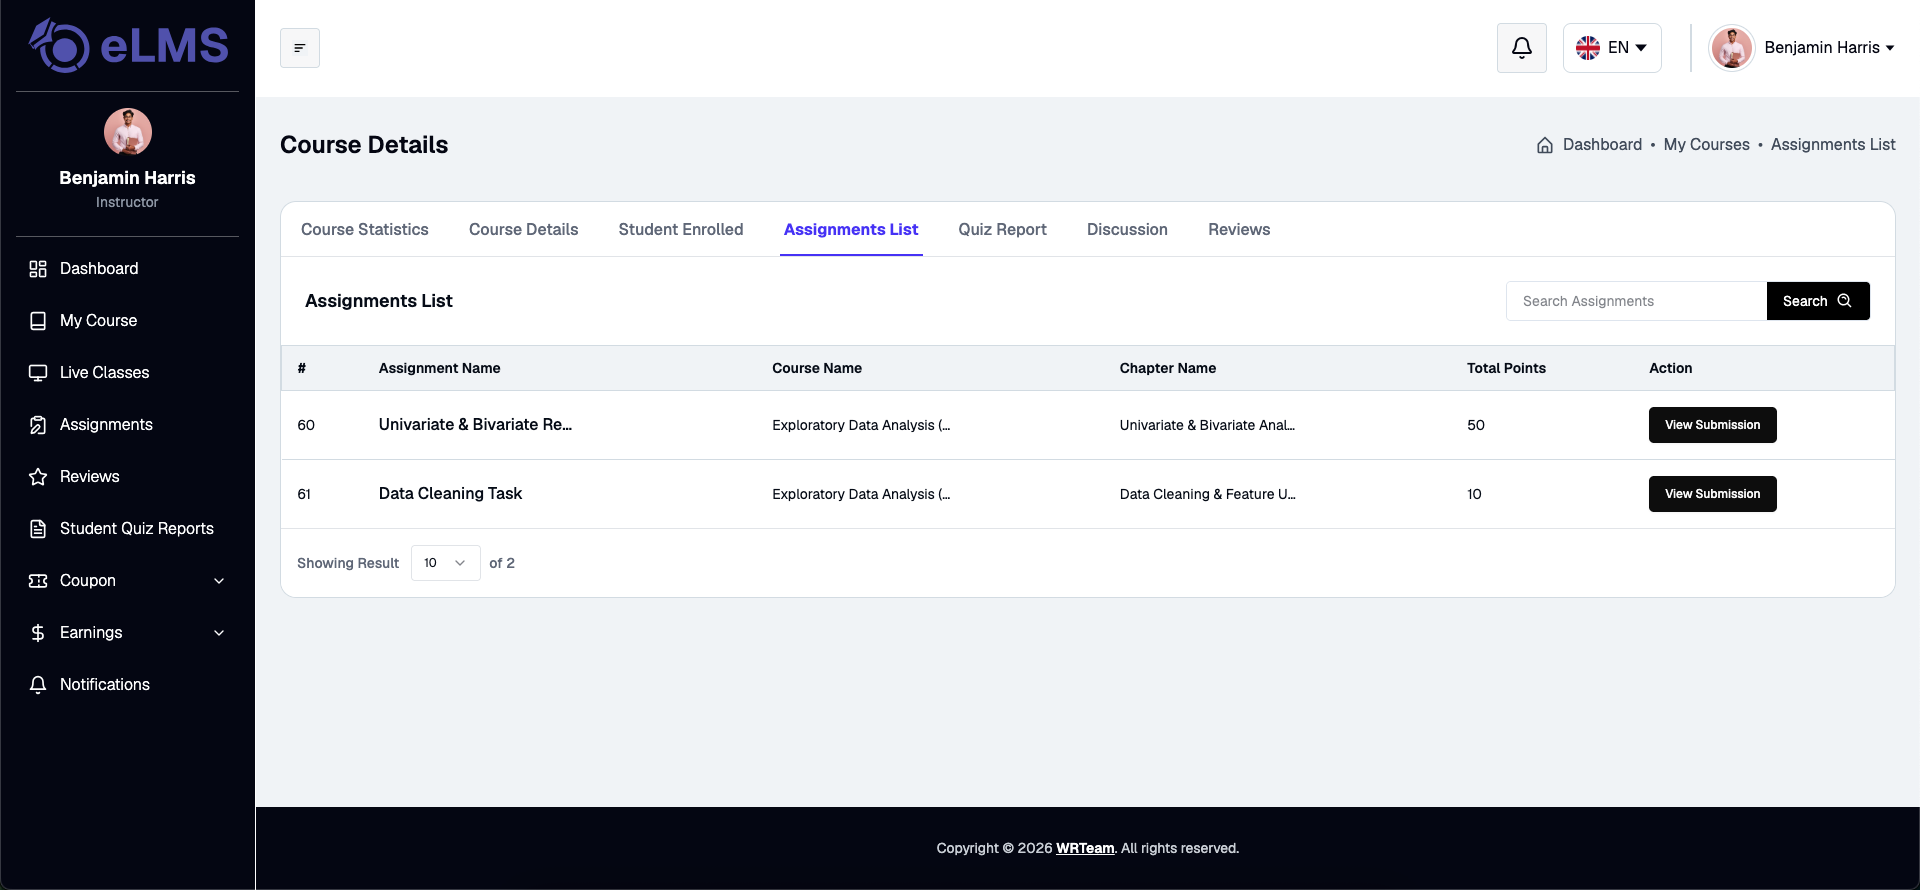Viewport: 1920px width, 890px height.
Task: Click the Assignment Name column header
Action: pyautogui.click(x=439, y=368)
